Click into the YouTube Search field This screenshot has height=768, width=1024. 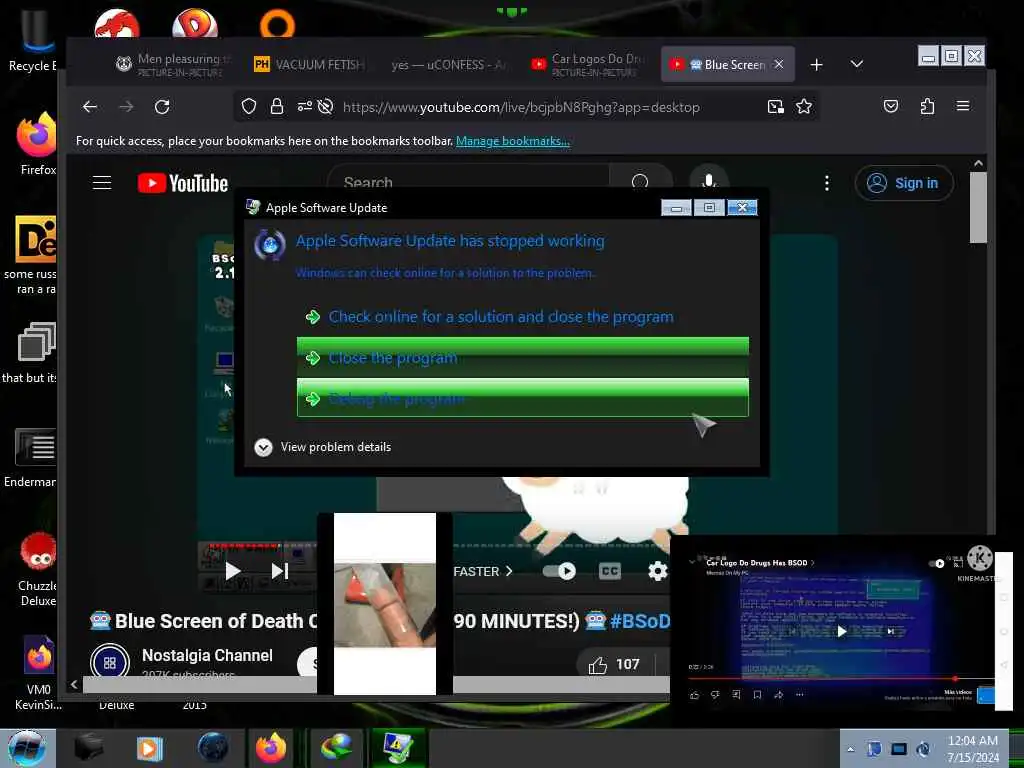467,181
